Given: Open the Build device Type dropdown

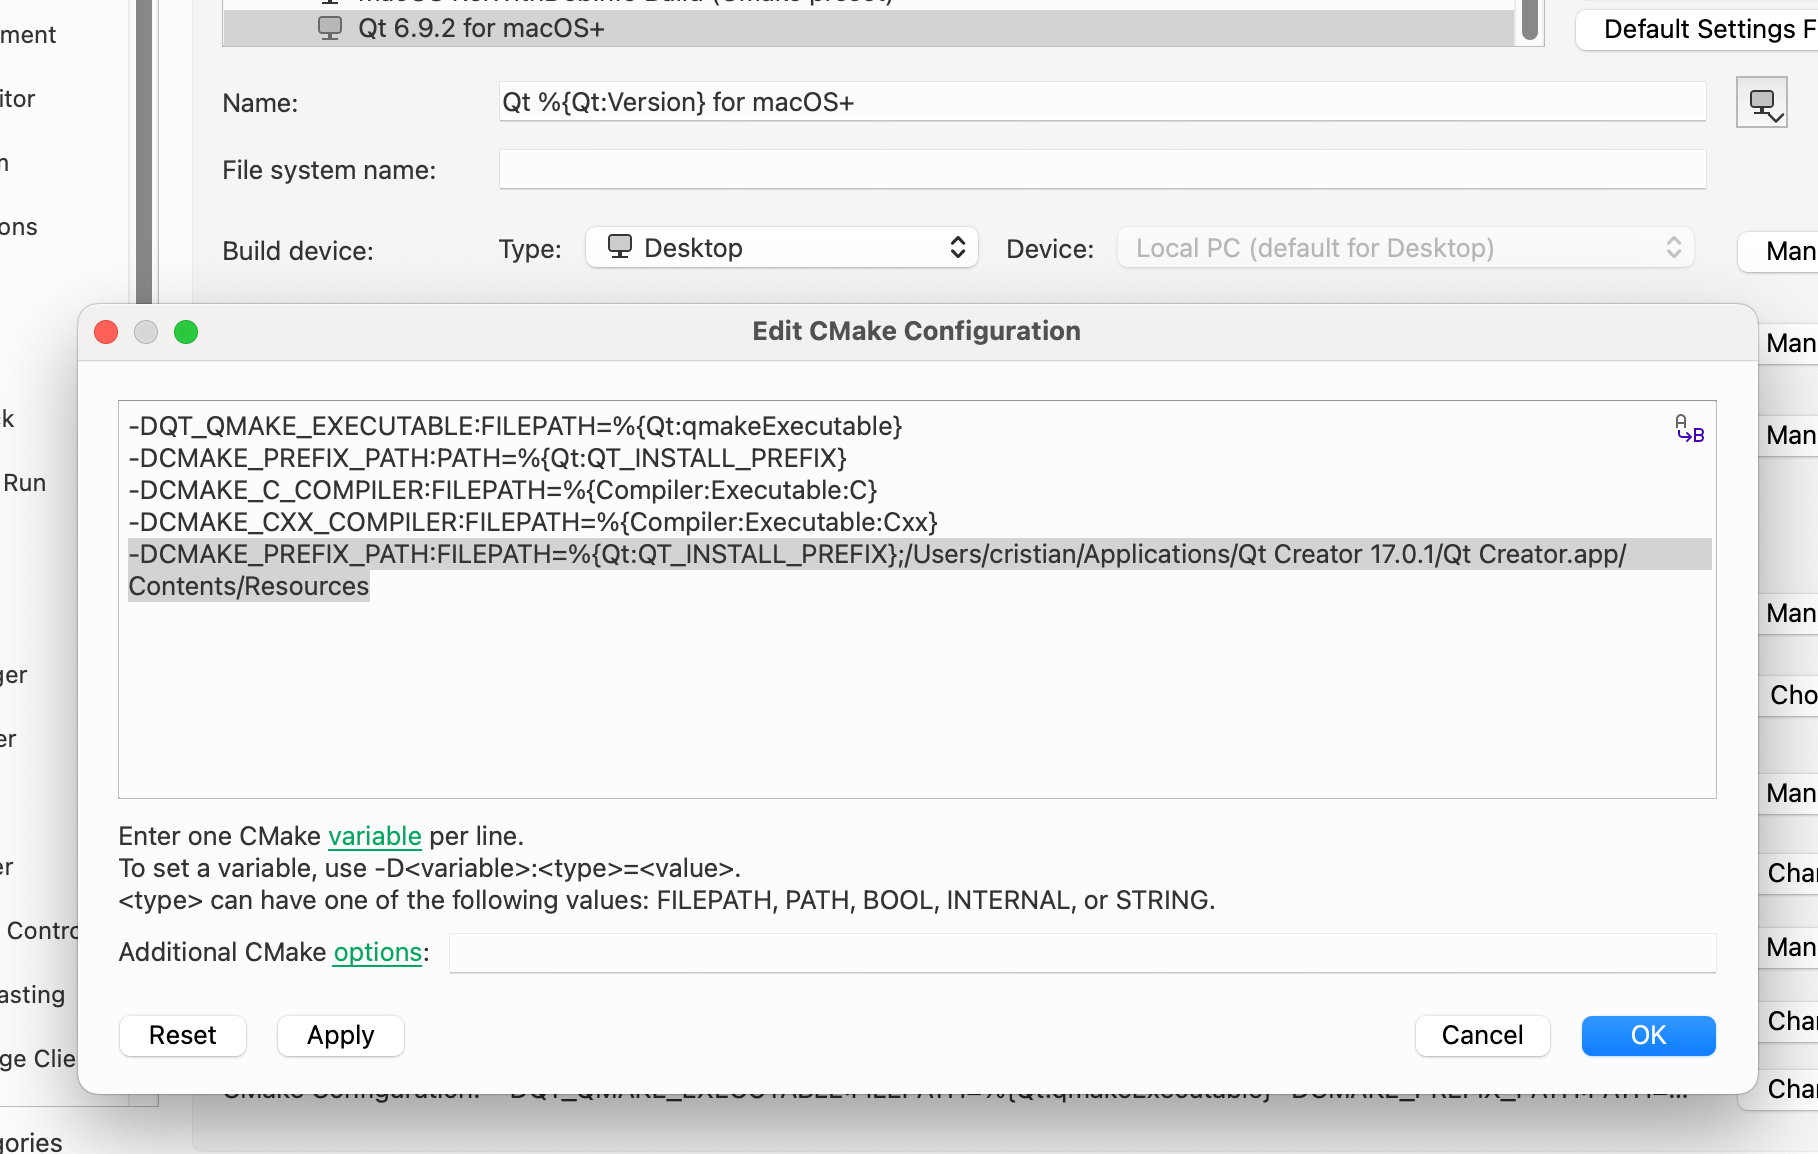Looking at the screenshot, I should click(781, 248).
